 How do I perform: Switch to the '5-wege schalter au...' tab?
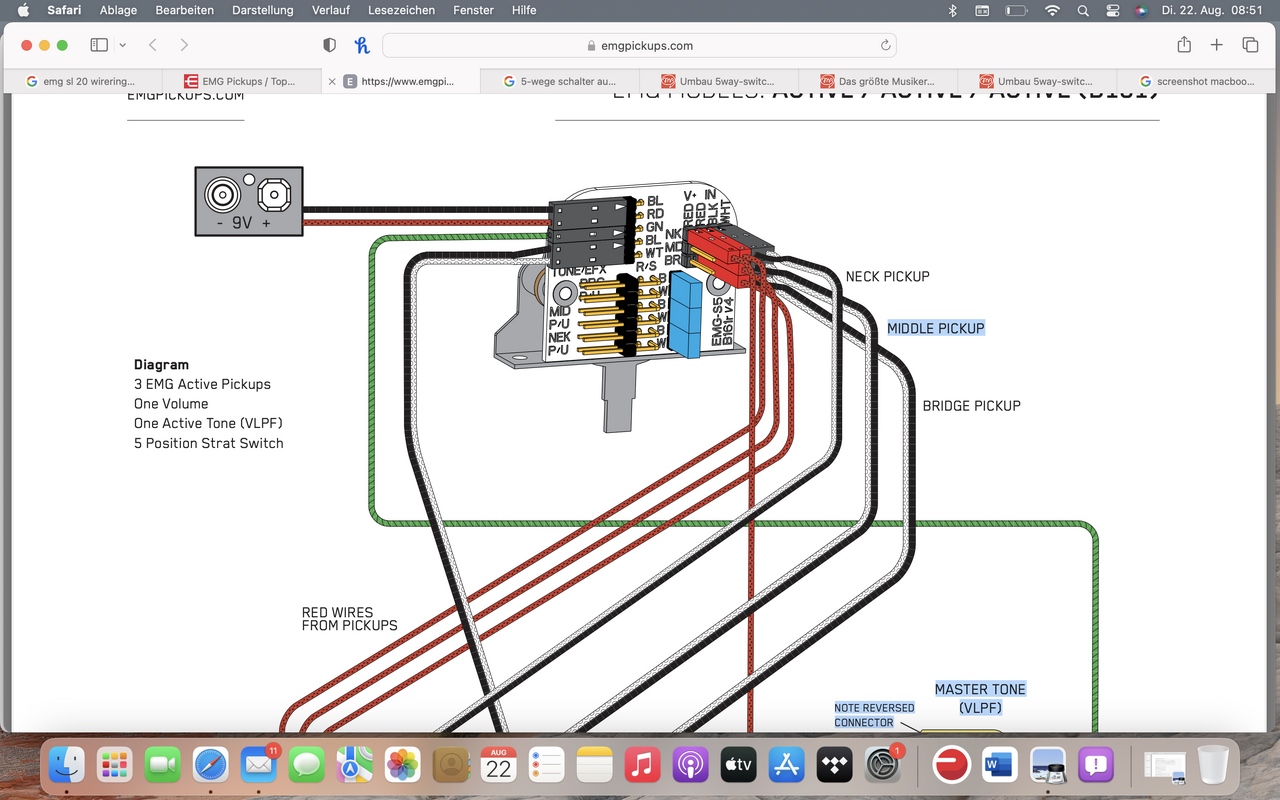point(560,81)
